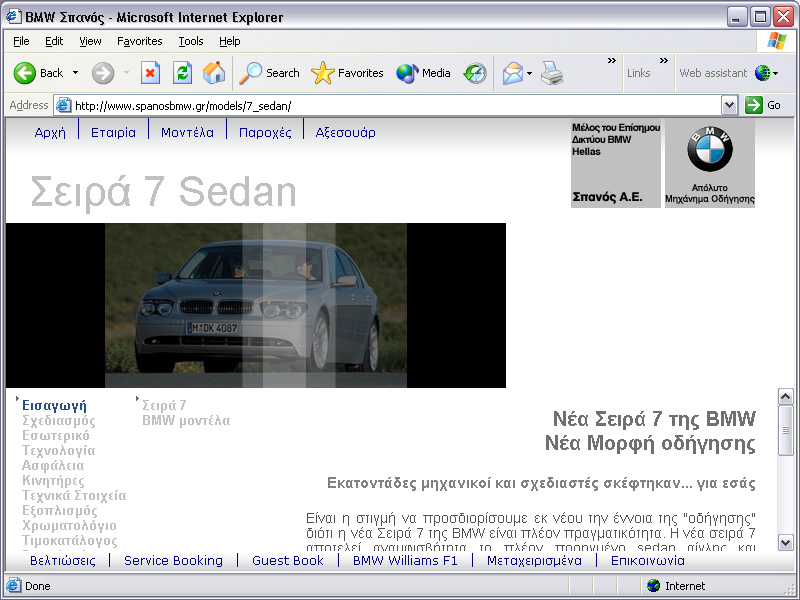Open the Αρχή navigation link
Viewport: 800px width, 600px height.
(50, 133)
